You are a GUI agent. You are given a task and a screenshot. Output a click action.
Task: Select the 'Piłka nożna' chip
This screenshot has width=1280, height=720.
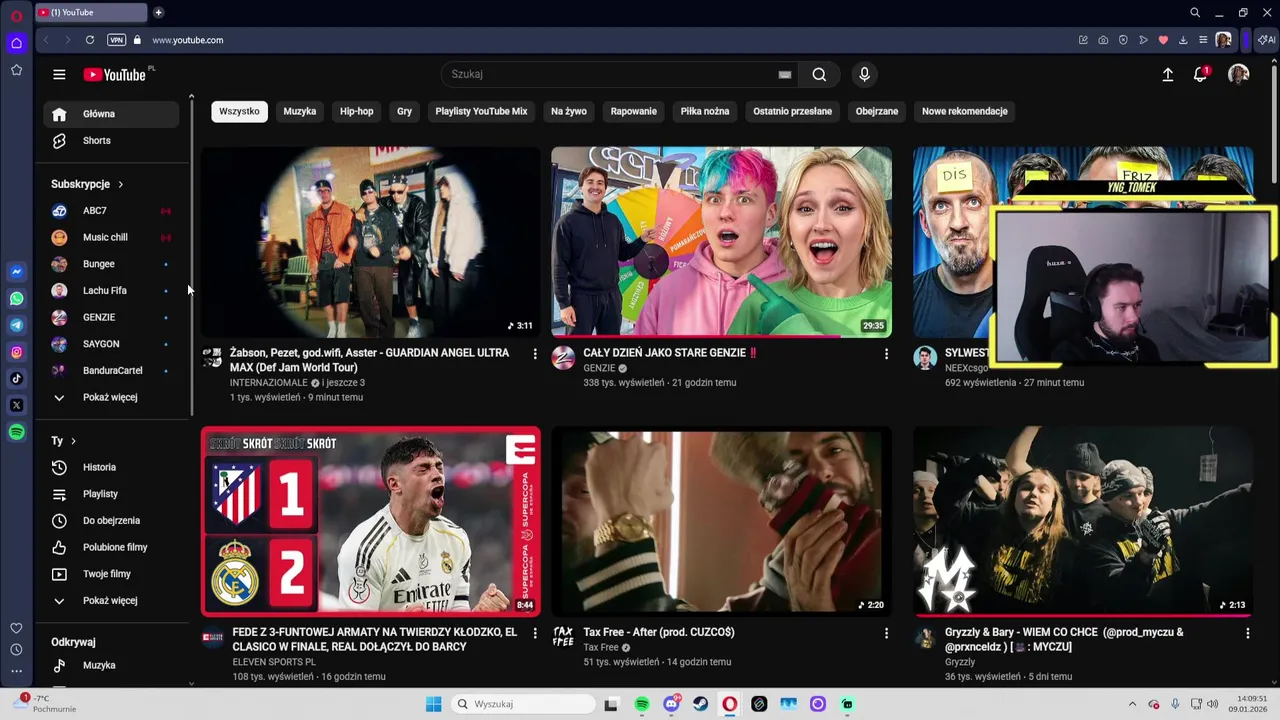click(x=705, y=111)
